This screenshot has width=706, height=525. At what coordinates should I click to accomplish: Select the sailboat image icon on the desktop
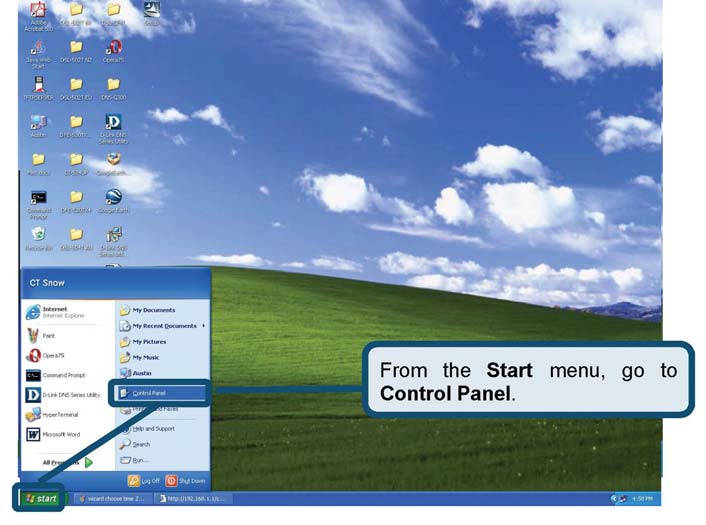[x=152, y=13]
